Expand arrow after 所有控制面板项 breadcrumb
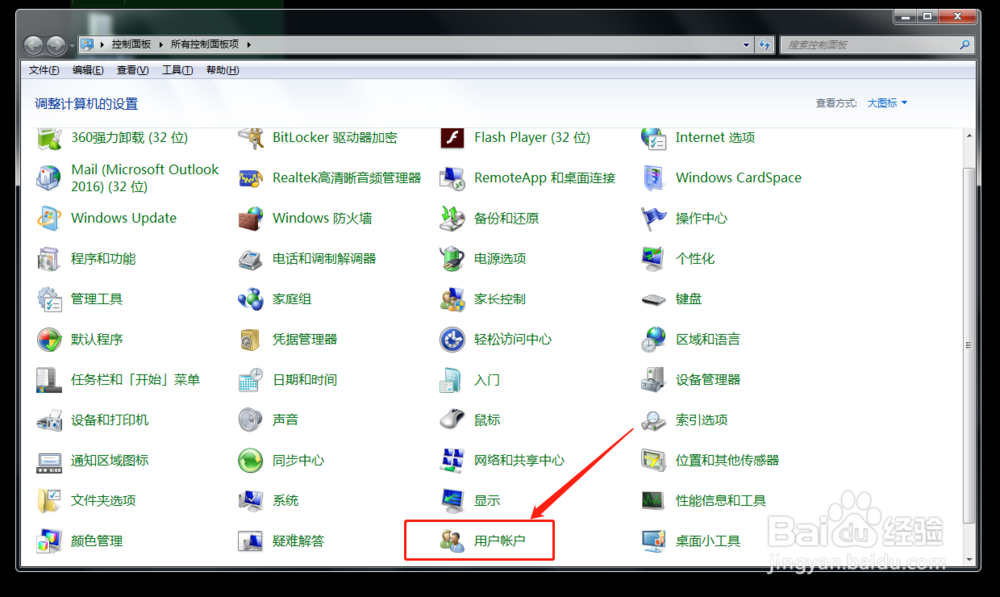Image resolution: width=1000 pixels, height=597 pixels. pyautogui.click(x=249, y=44)
